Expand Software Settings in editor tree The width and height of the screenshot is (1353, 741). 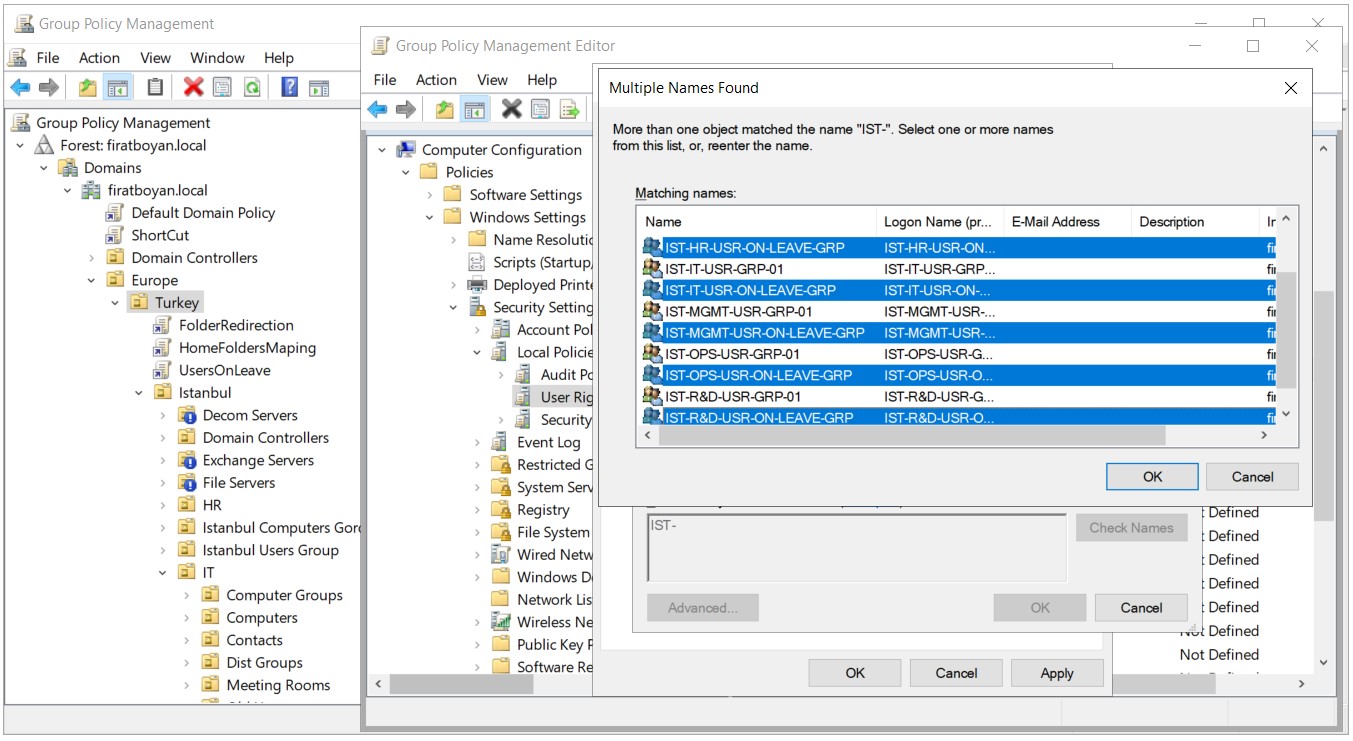pos(430,195)
